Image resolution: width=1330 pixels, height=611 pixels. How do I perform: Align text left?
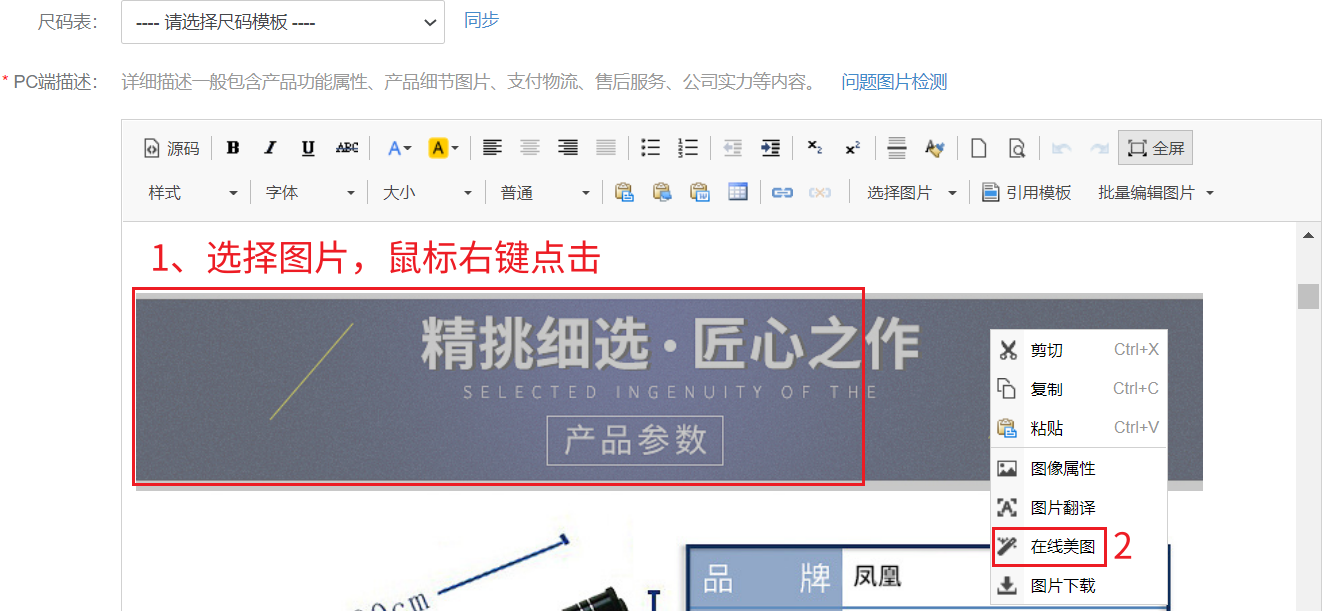tap(492, 148)
